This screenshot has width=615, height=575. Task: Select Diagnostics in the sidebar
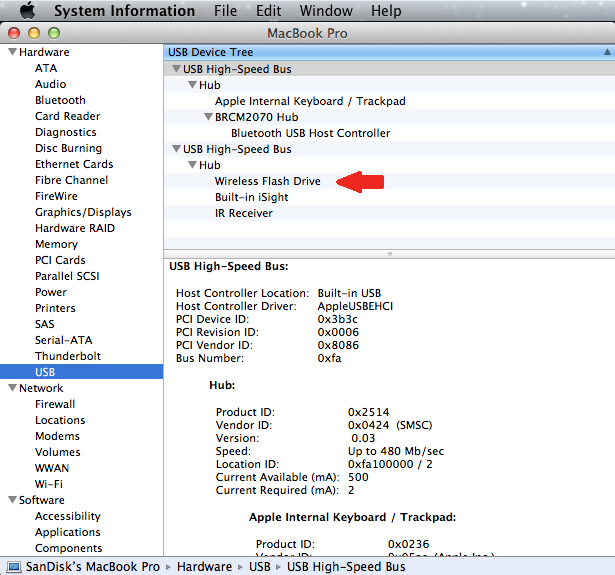(66, 132)
